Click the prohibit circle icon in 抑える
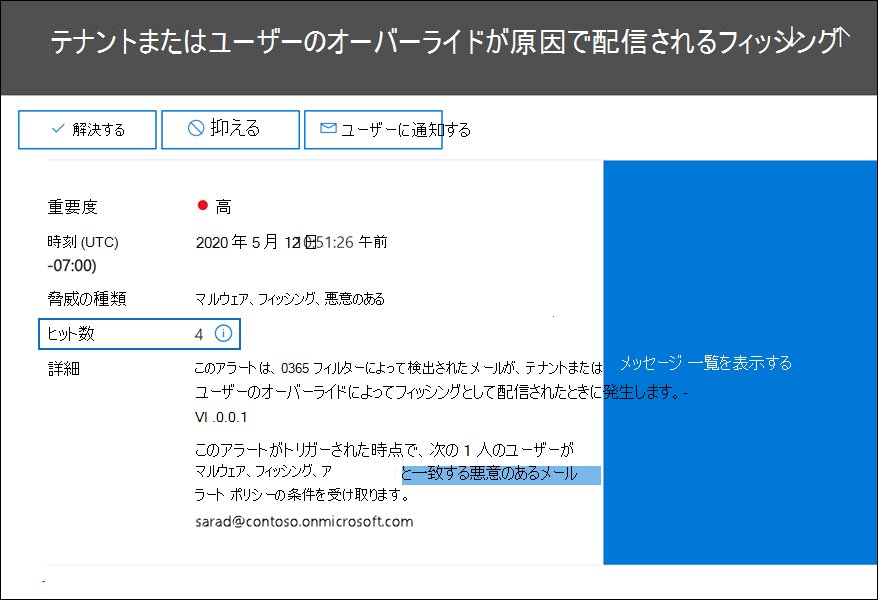 click(x=196, y=128)
